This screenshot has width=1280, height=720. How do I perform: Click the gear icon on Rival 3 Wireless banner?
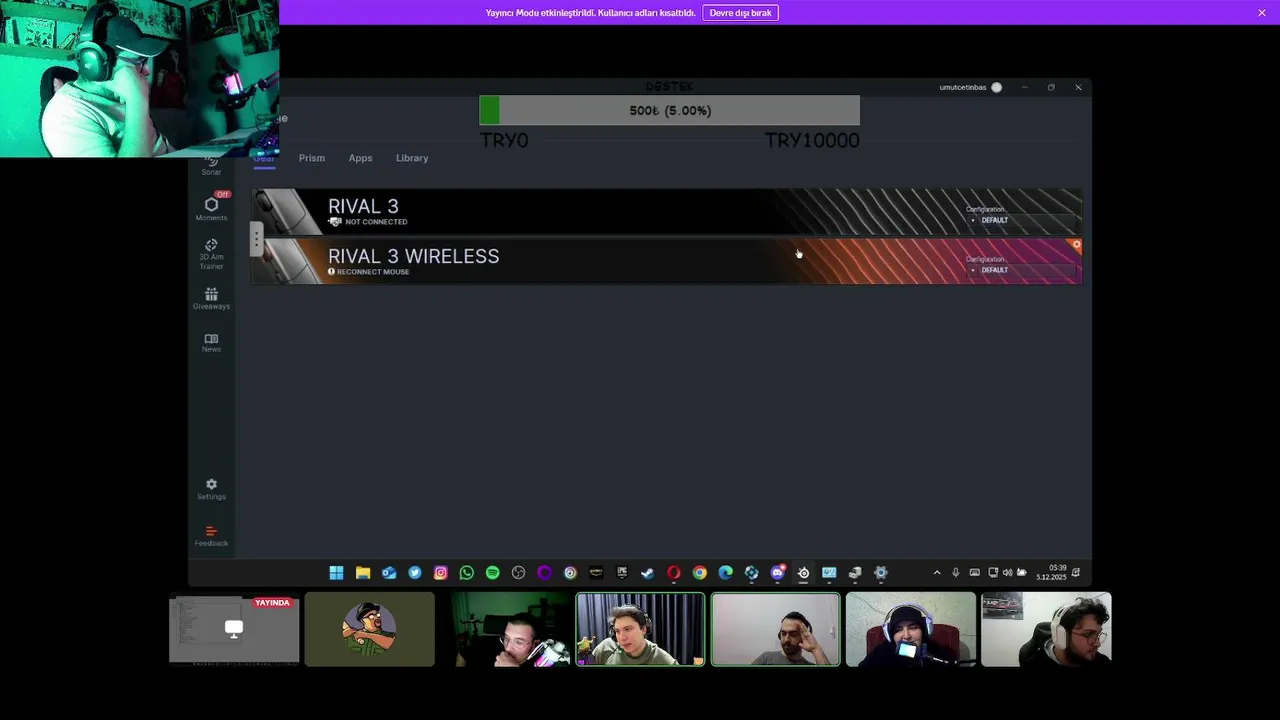[1076, 244]
